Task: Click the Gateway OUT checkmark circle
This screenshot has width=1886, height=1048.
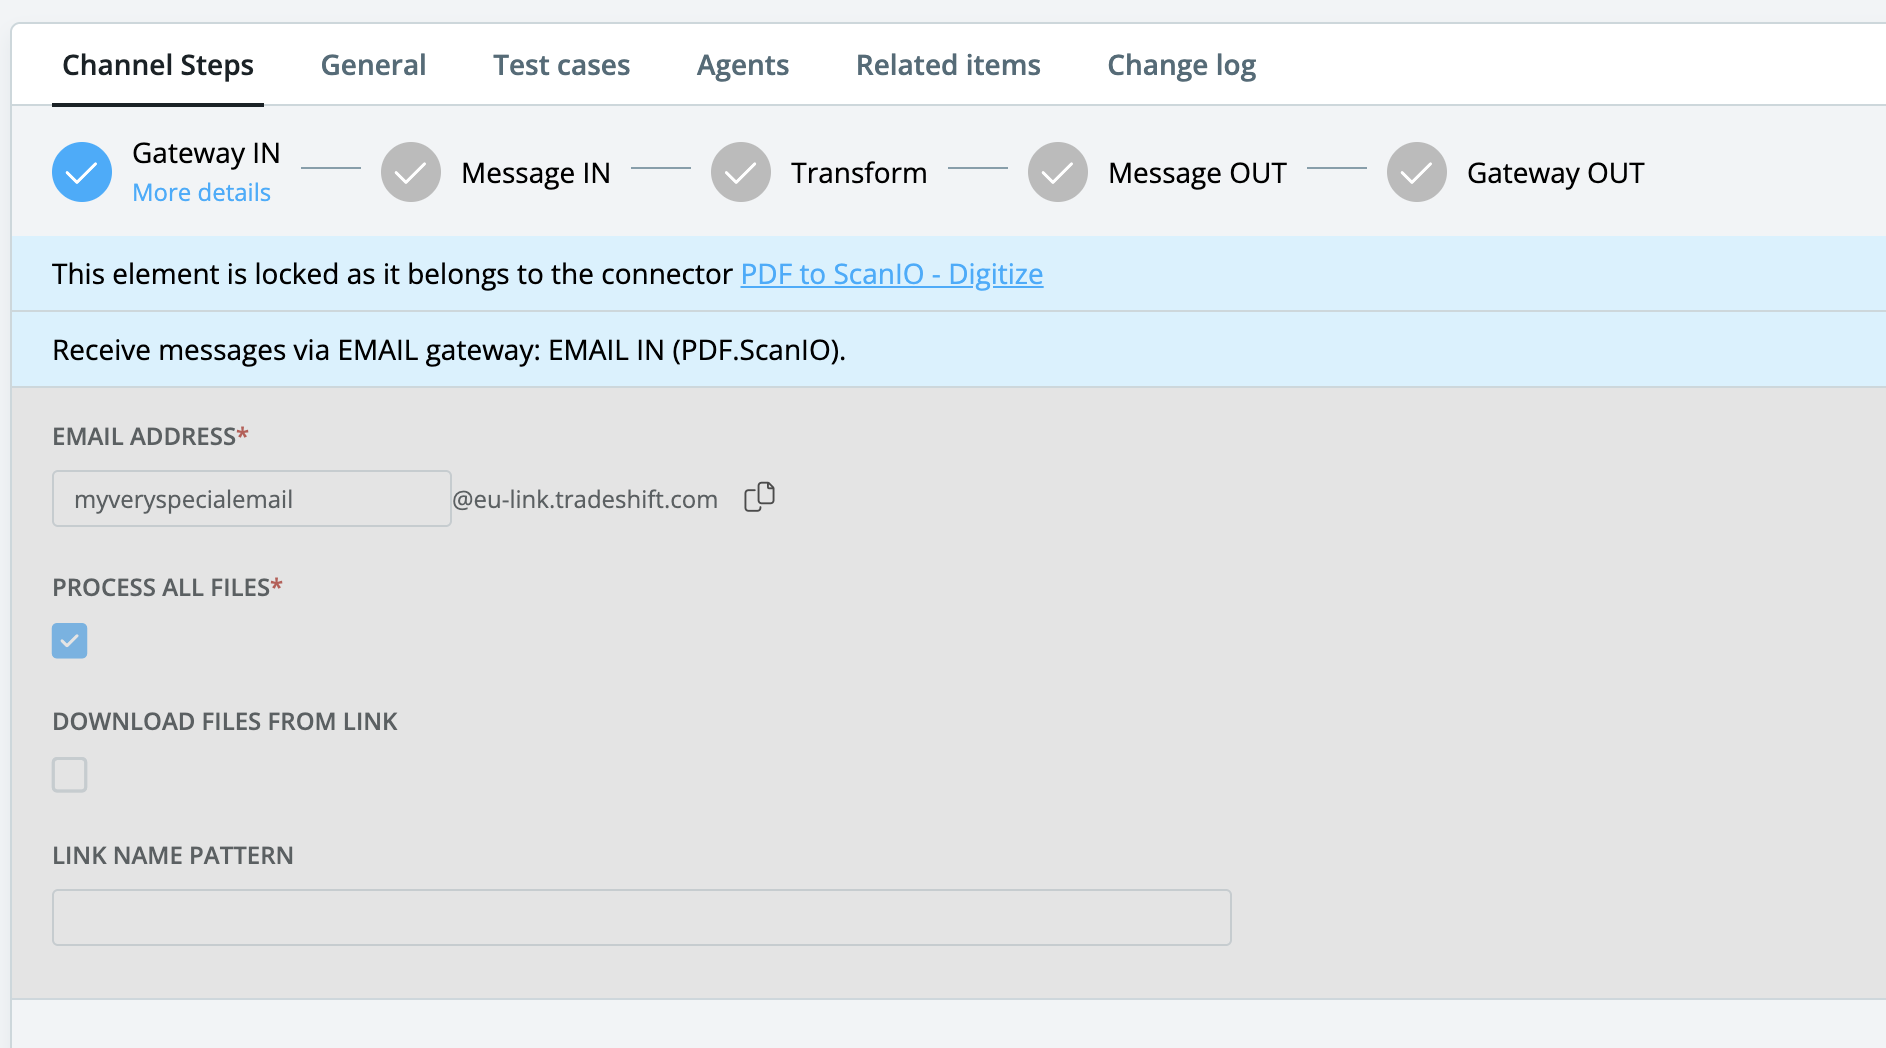Action: point(1417,172)
